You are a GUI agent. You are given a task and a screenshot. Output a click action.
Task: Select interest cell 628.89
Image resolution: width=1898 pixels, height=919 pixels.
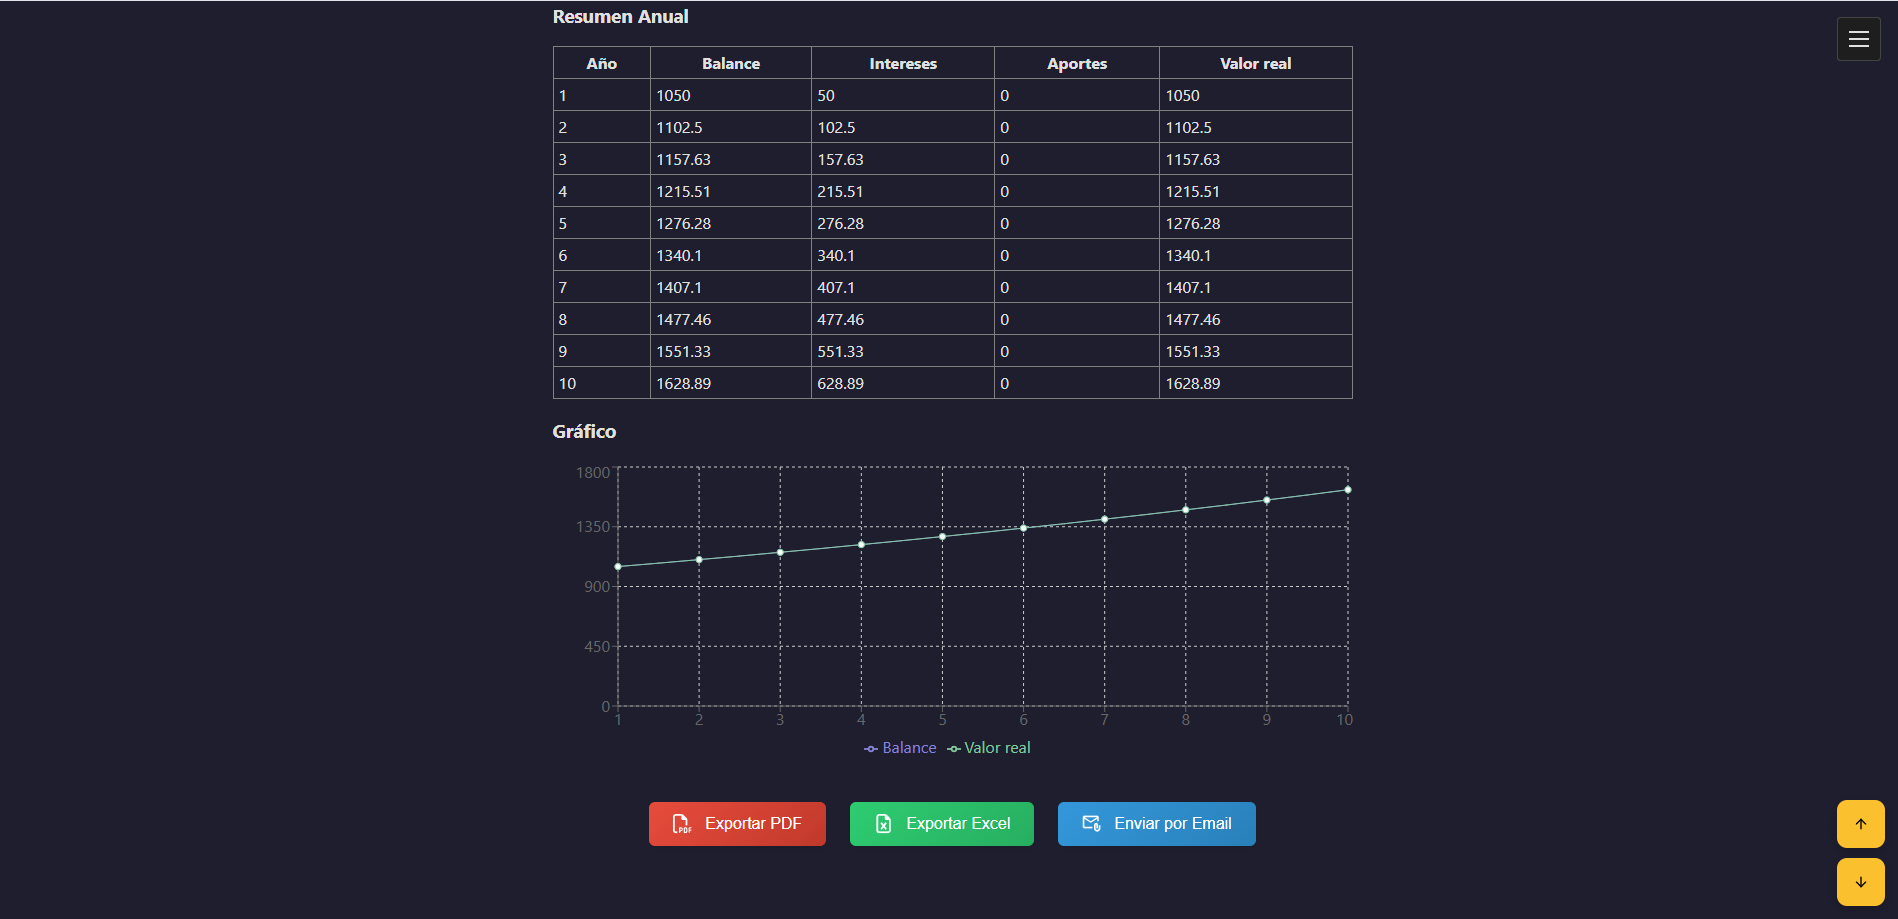(903, 383)
